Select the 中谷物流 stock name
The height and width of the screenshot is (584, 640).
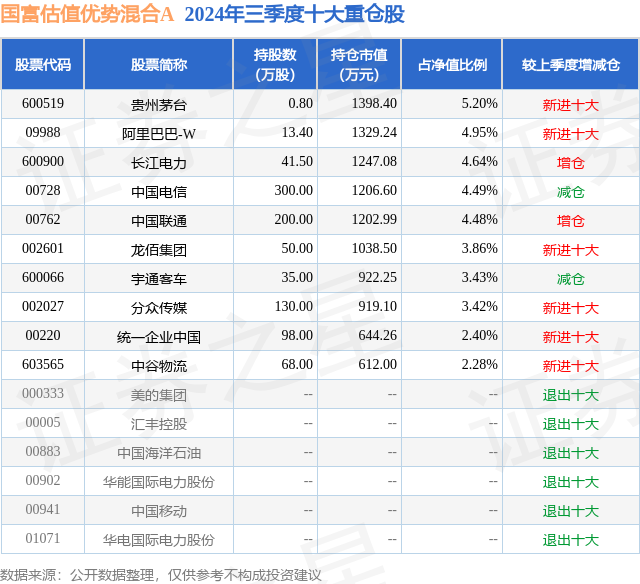coord(159,366)
